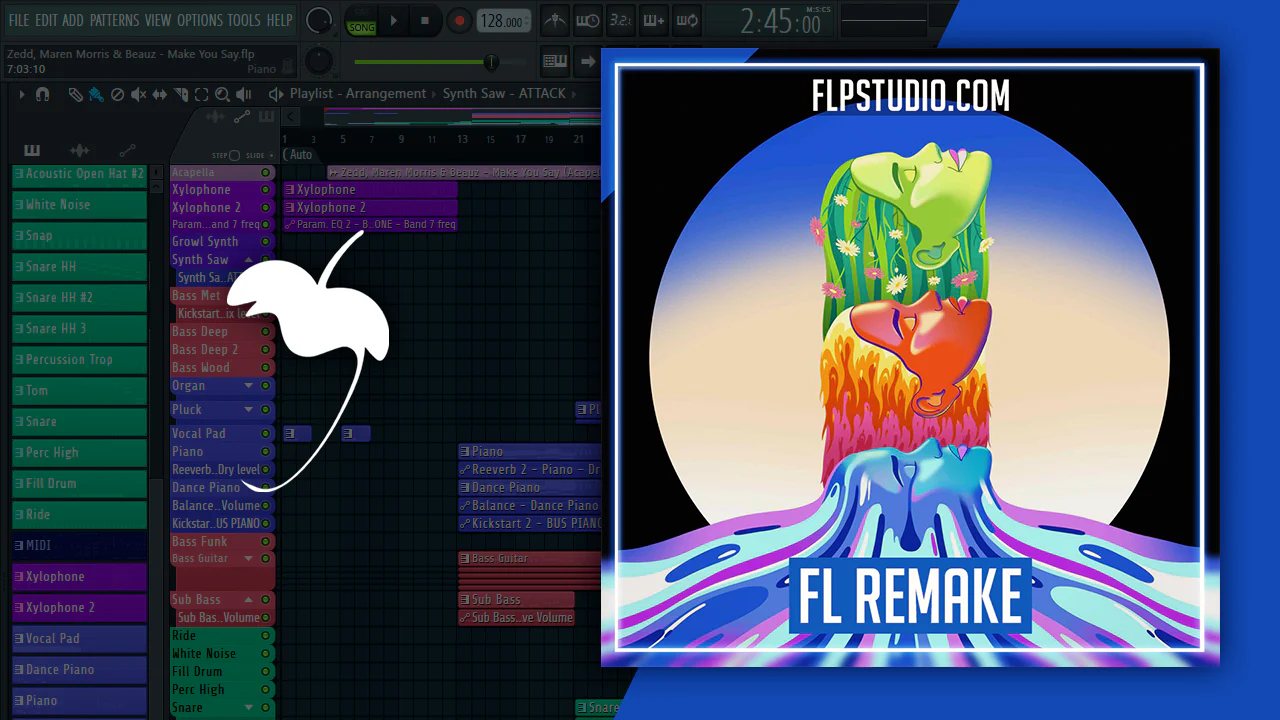Screen dimensions: 1280x720
Task: Mute the White Noise track via its green dot
Action: coord(265,654)
